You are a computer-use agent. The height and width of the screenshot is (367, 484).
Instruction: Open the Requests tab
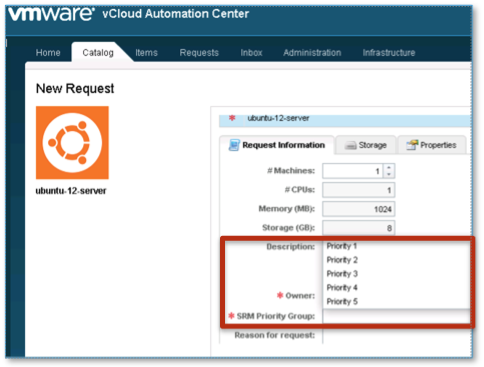[x=199, y=53]
